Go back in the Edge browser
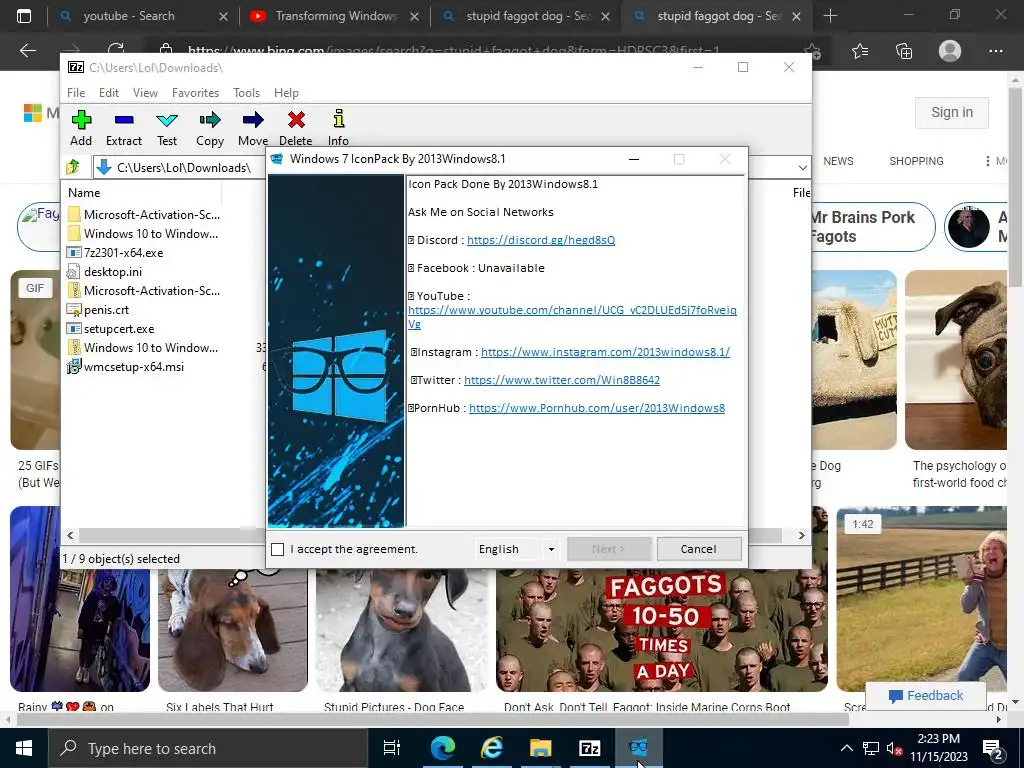 27,50
